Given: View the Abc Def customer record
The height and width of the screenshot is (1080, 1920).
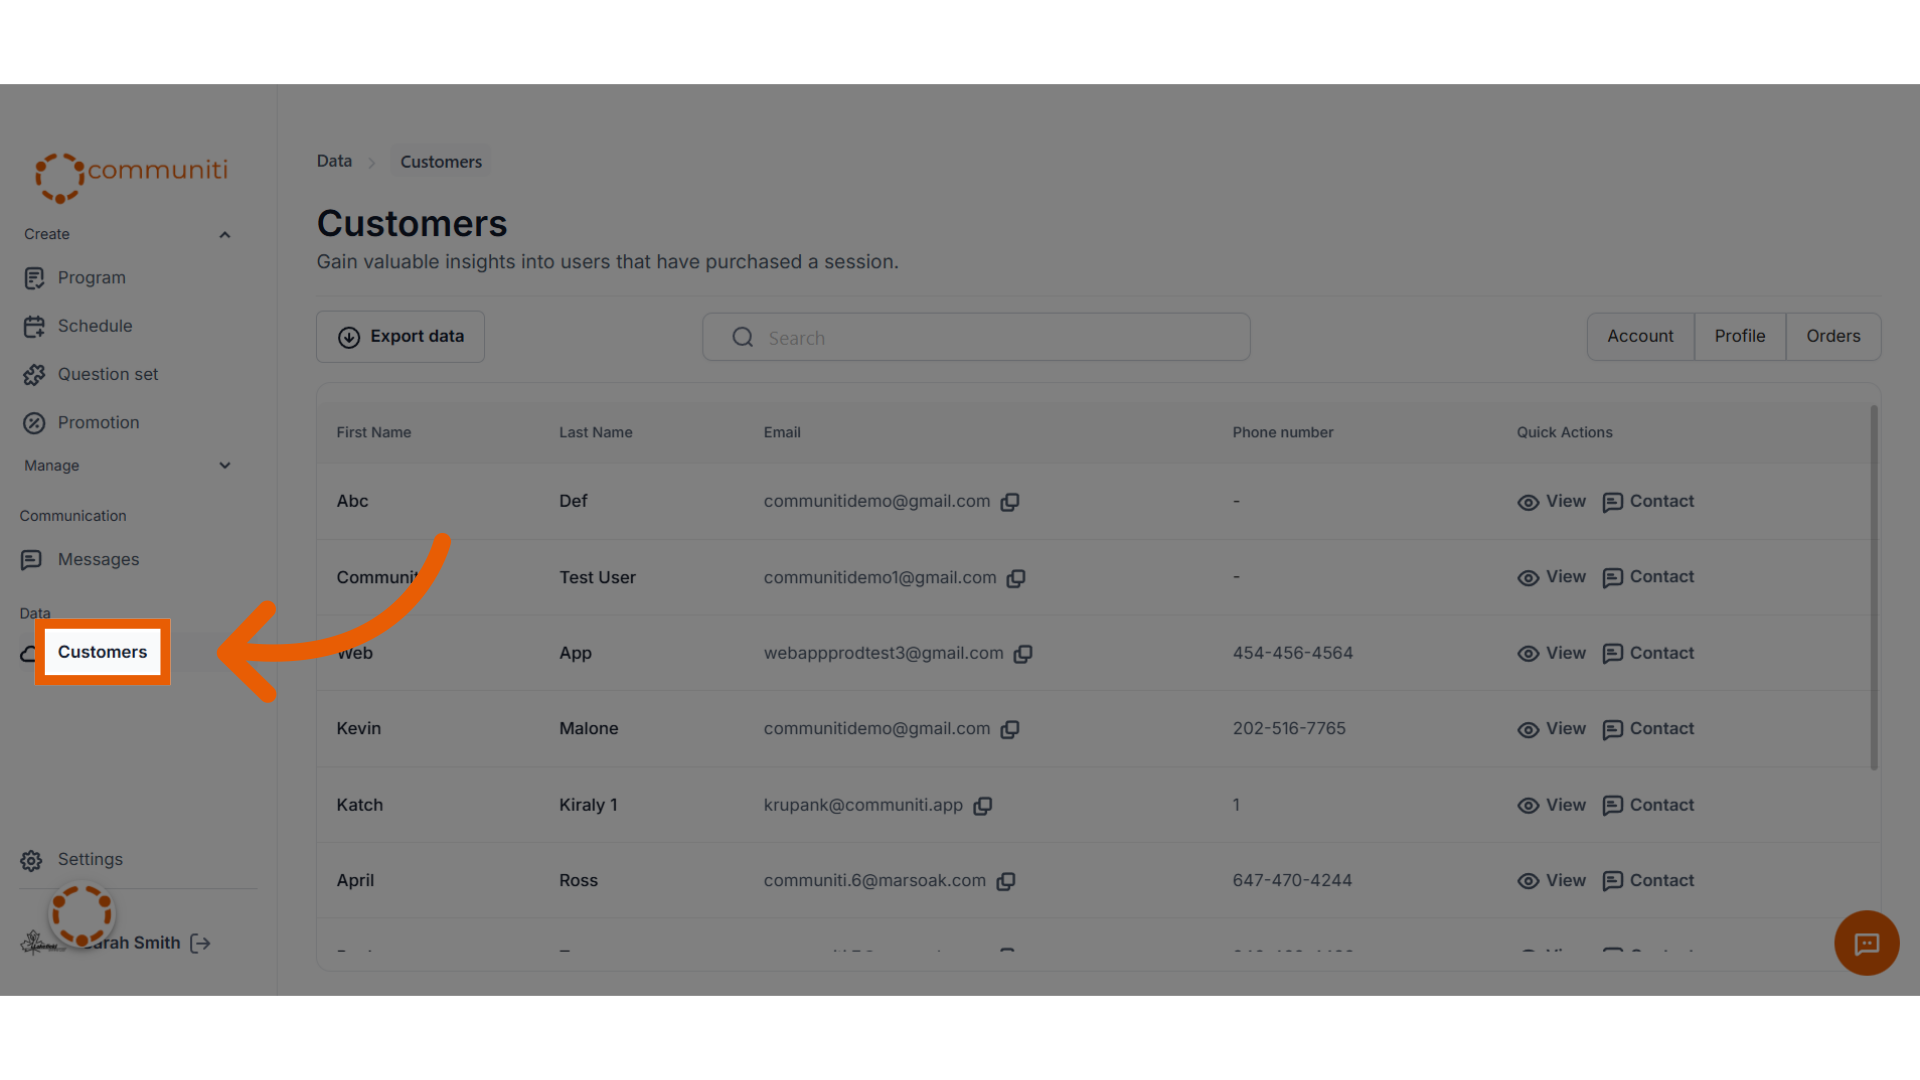Looking at the screenshot, I should (x=1551, y=502).
